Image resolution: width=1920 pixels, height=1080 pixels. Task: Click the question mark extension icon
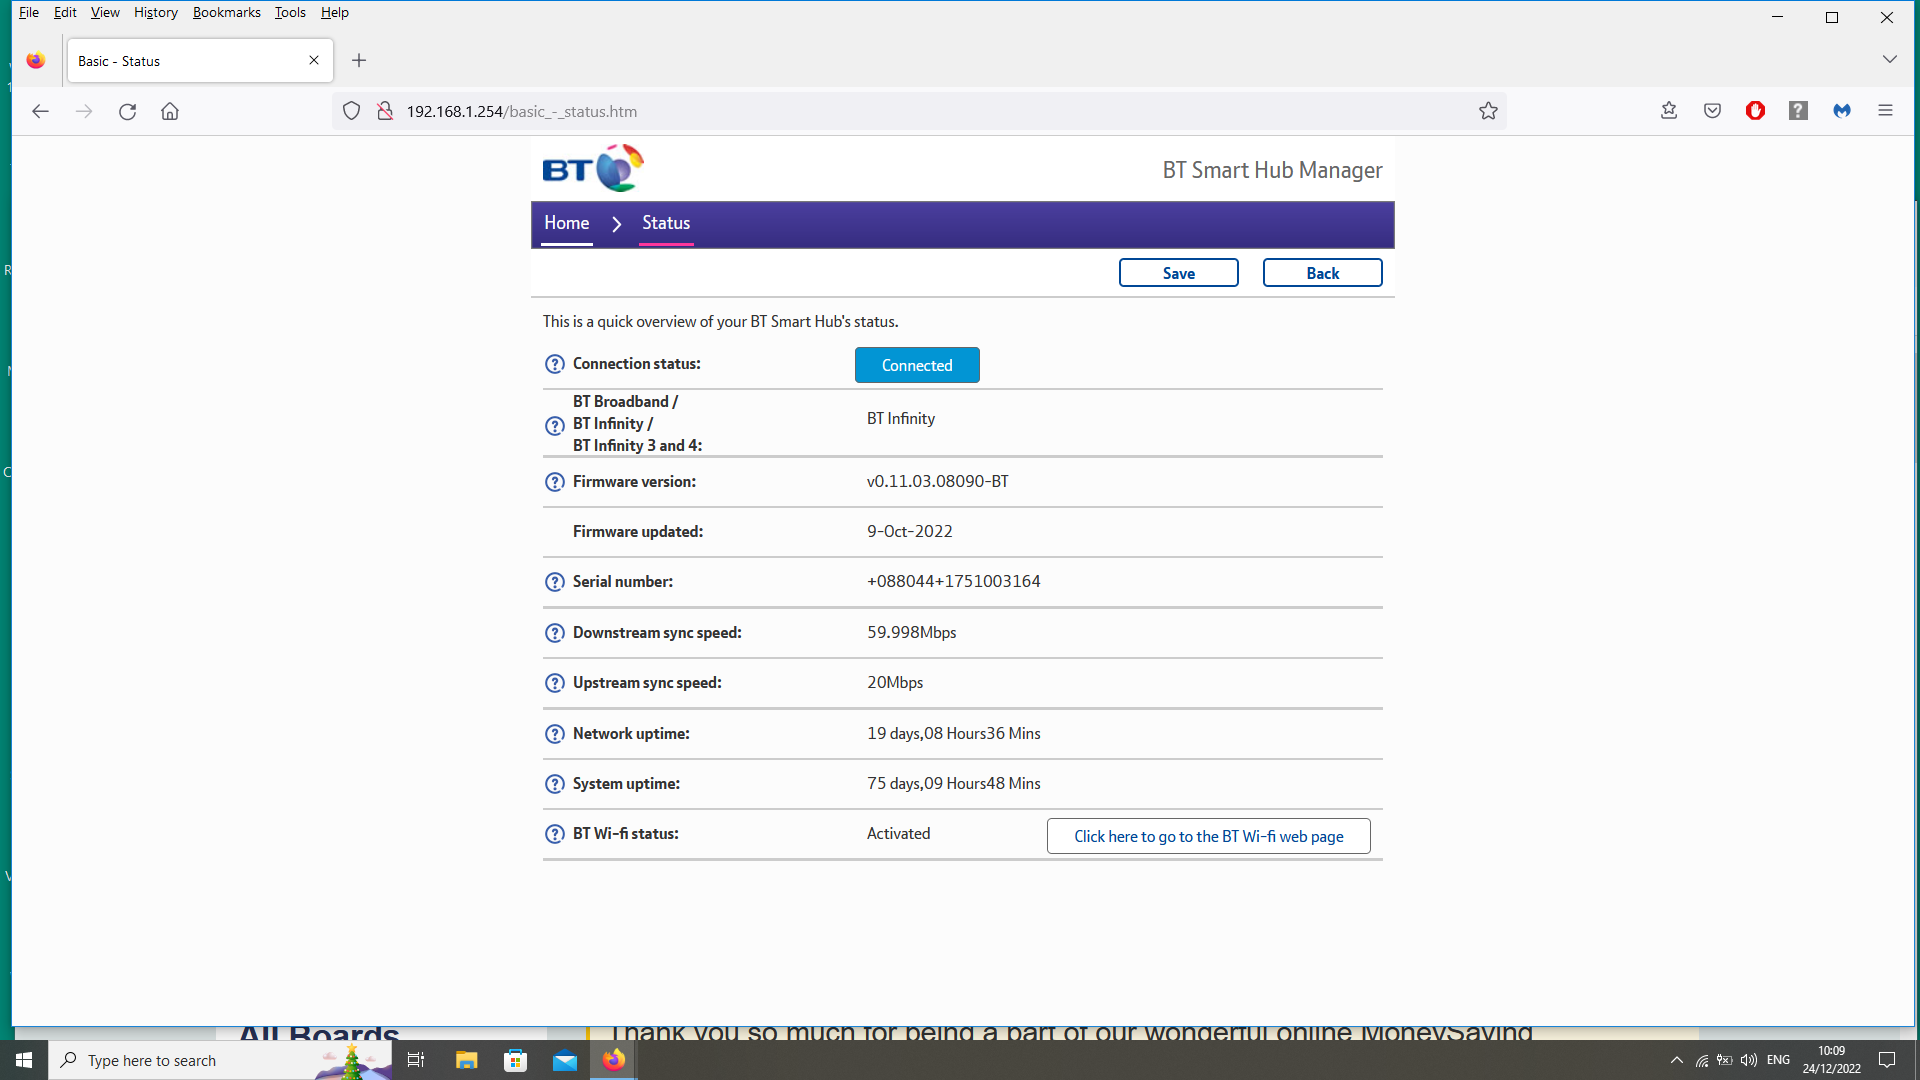click(x=1798, y=111)
